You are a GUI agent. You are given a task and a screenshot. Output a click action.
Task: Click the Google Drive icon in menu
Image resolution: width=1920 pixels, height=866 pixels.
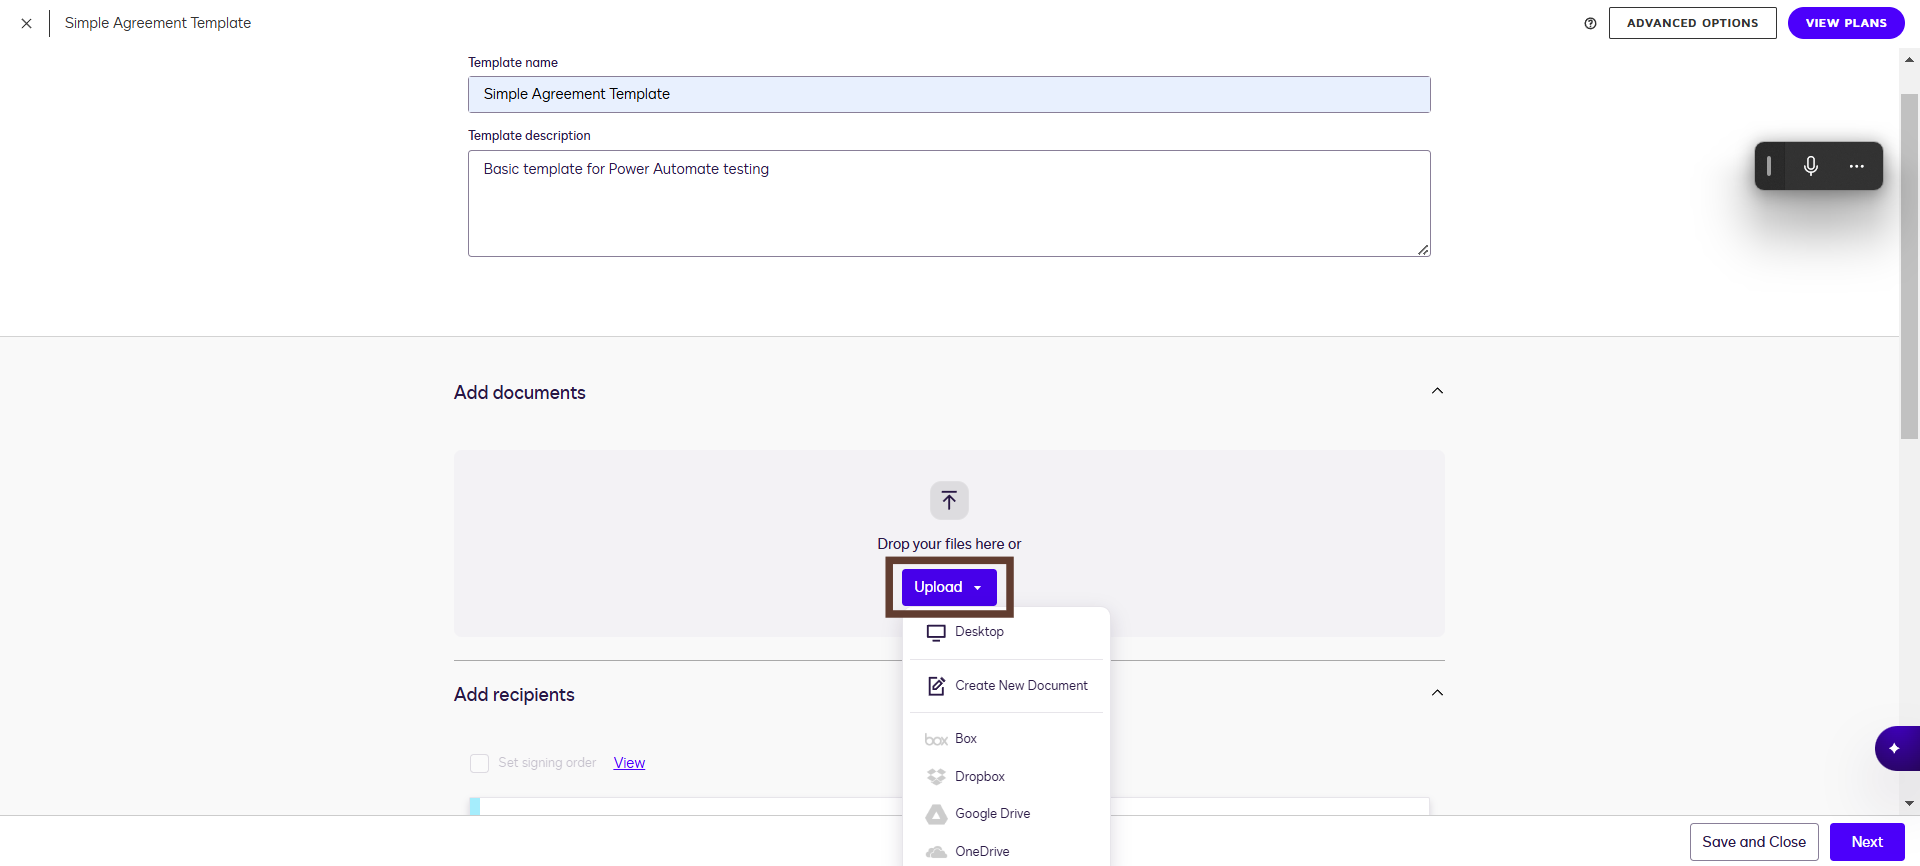pos(936,814)
